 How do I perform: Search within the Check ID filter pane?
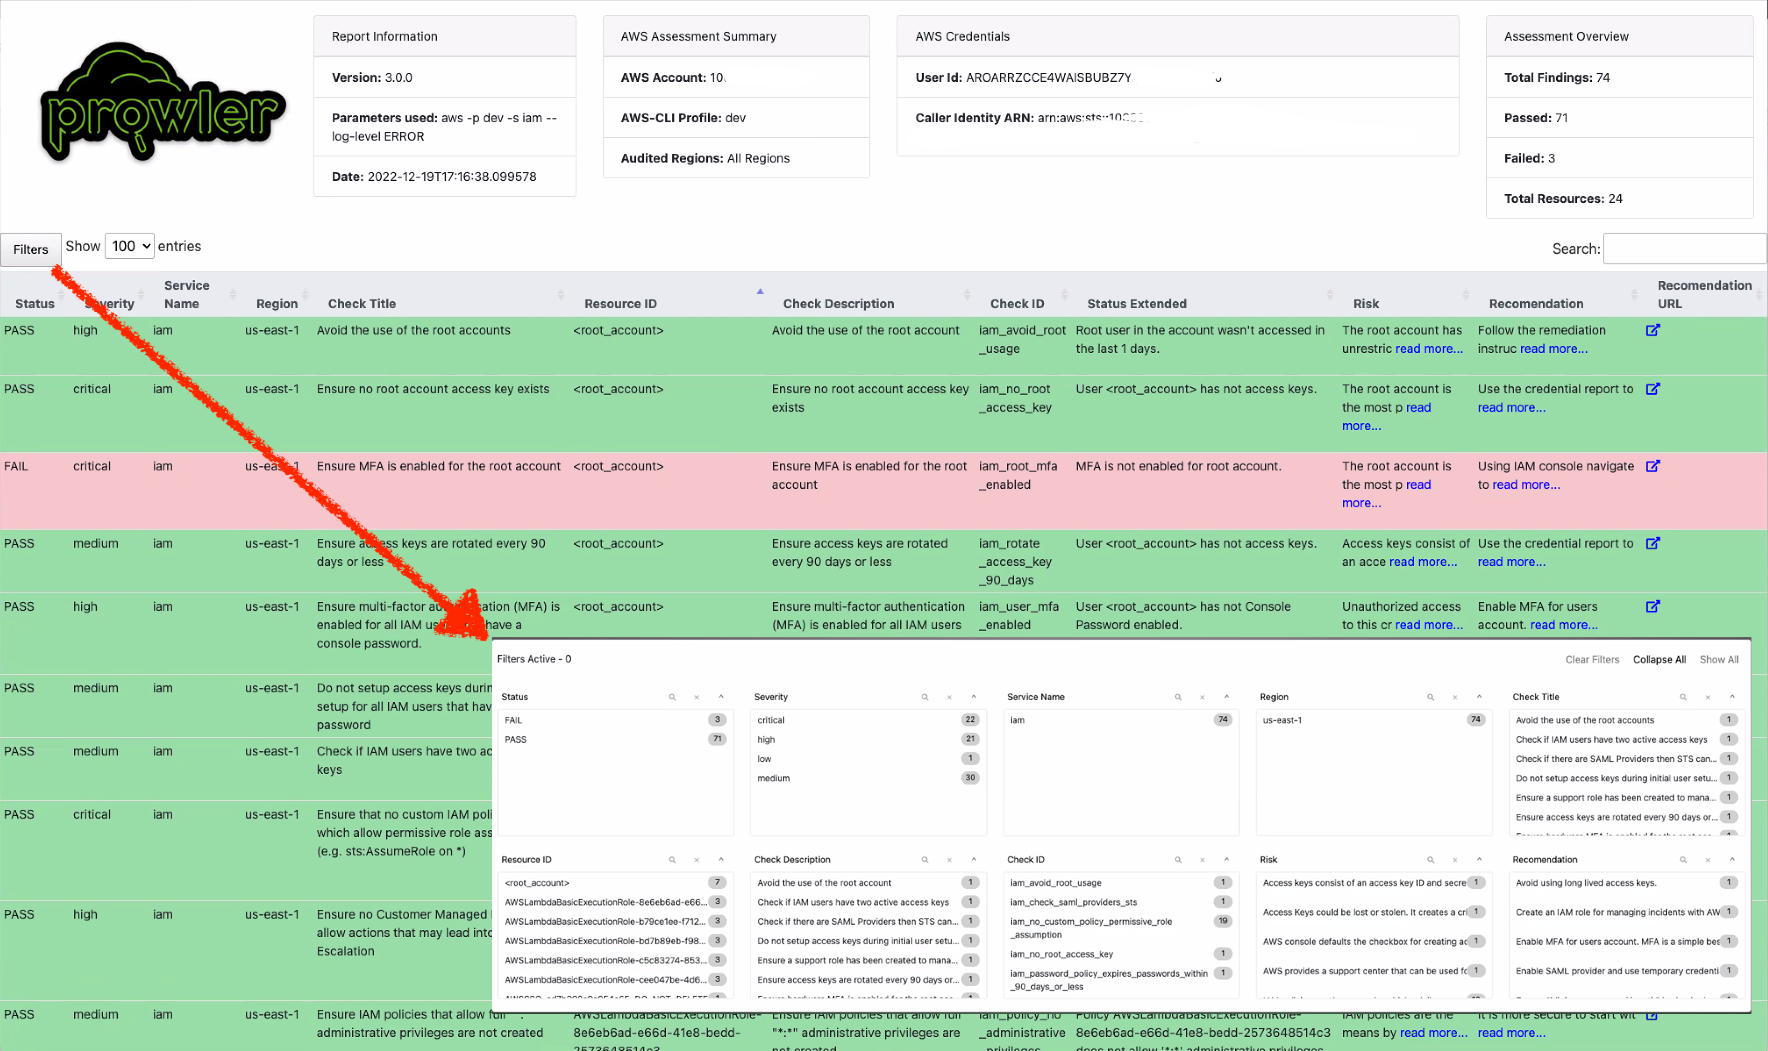(1178, 860)
